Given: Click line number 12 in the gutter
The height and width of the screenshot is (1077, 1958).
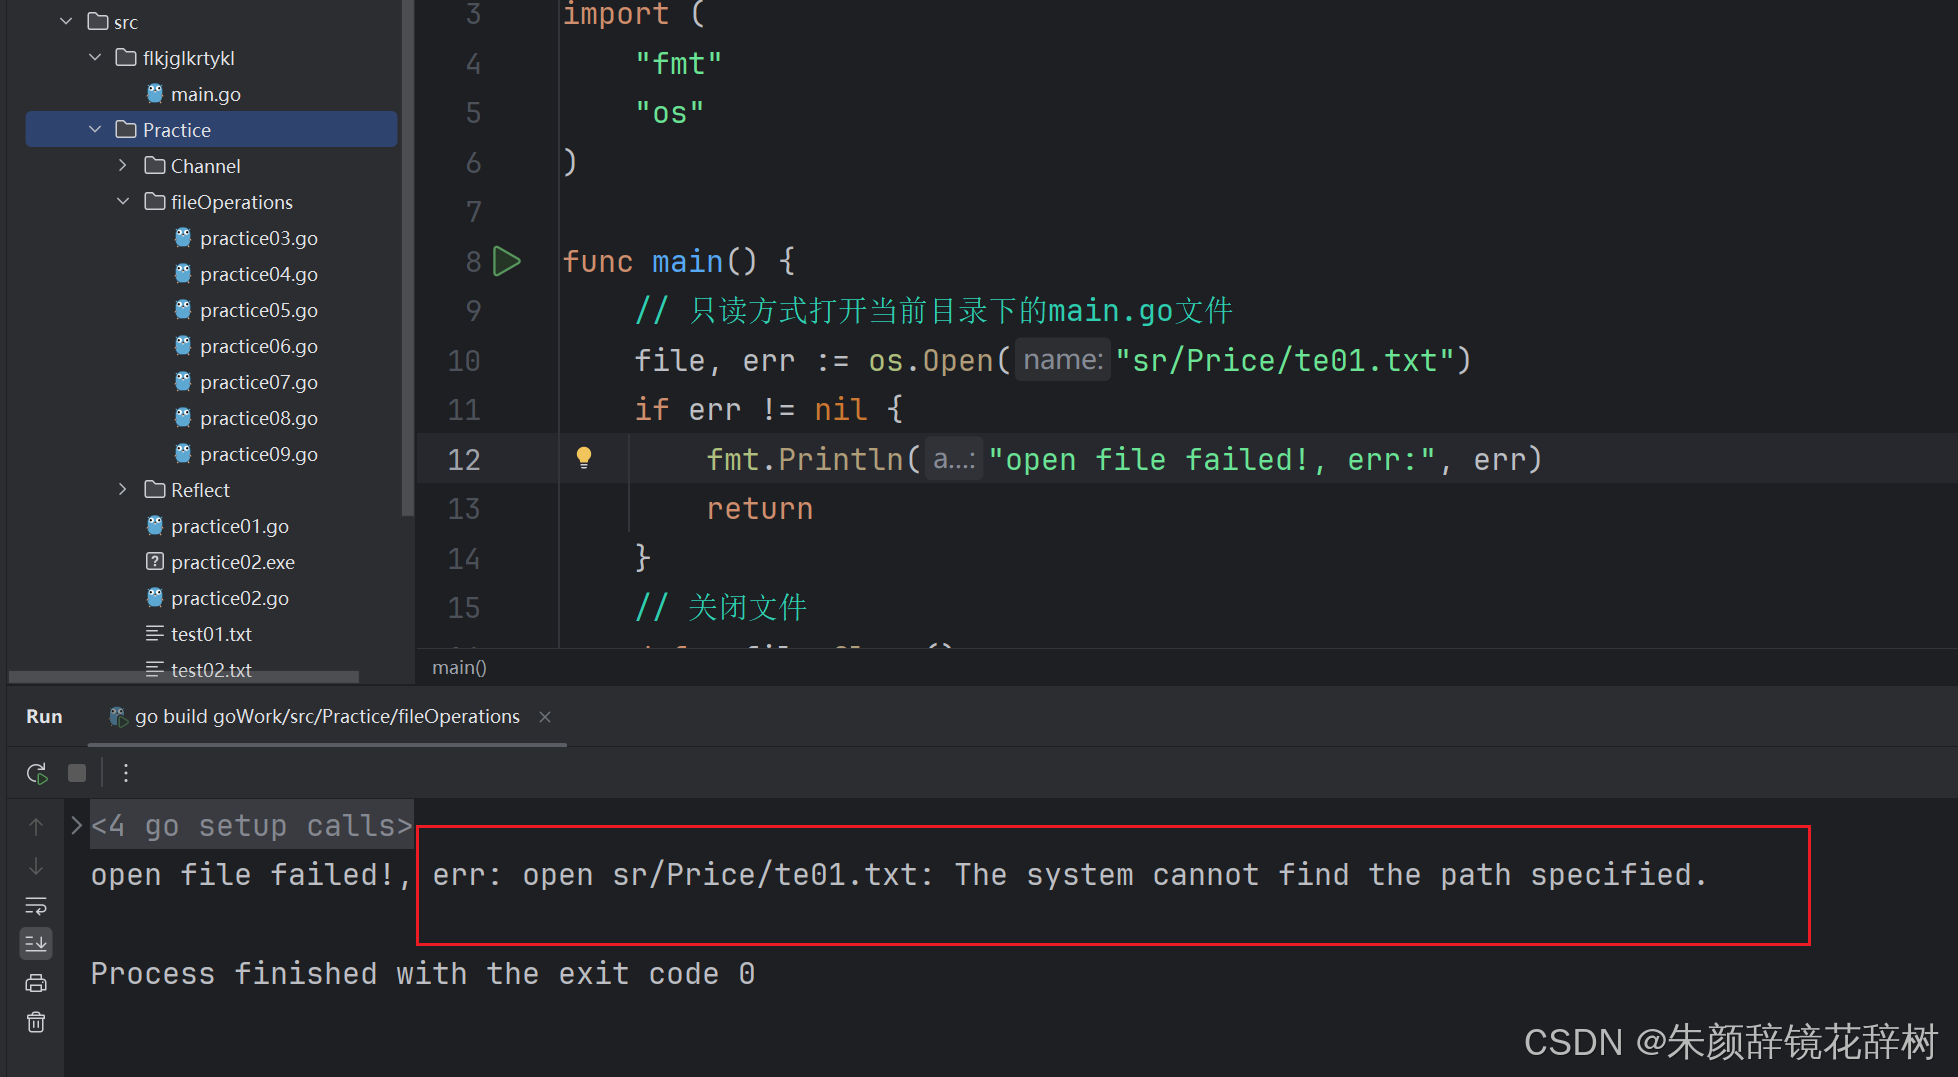Looking at the screenshot, I should pos(464,459).
